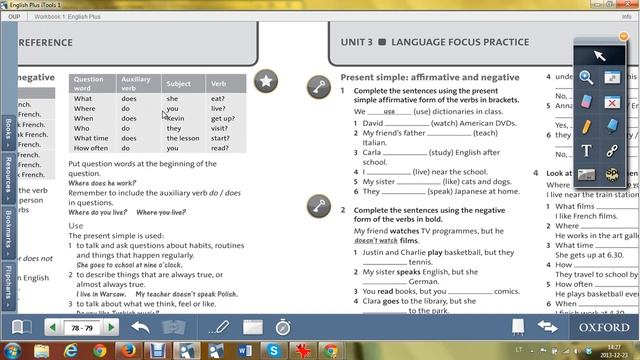Go to the previous page

(52, 327)
